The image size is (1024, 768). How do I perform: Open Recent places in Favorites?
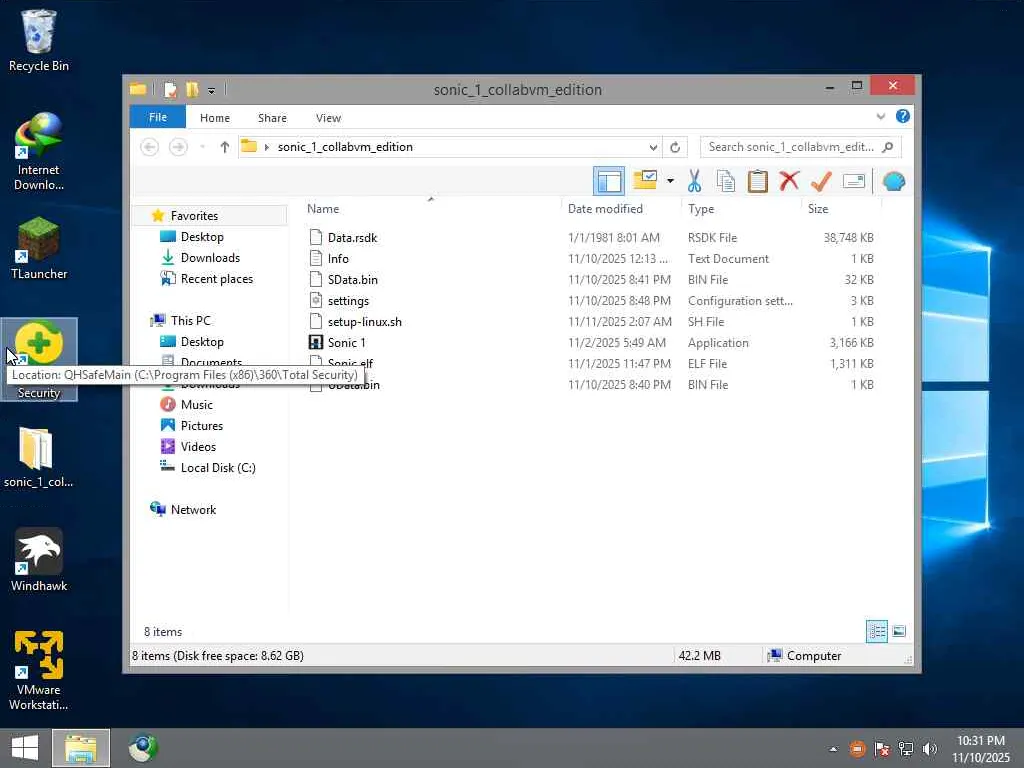click(x=216, y=279)
